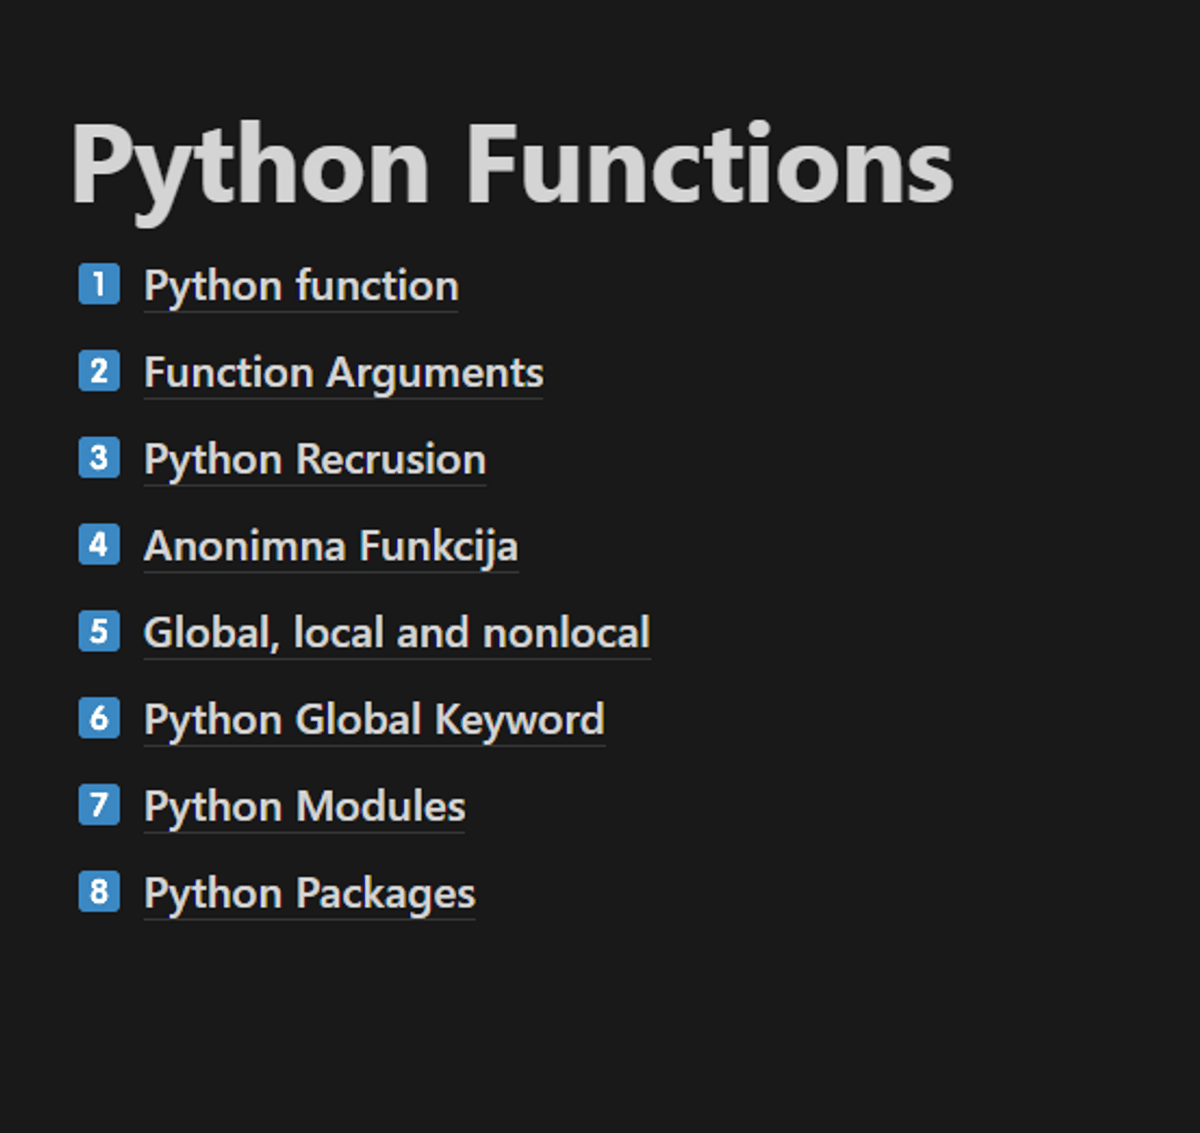Open the "Python Modules" link
Image resolution: width=1200 pixels, height=1133 pixels.
[304, 807]
